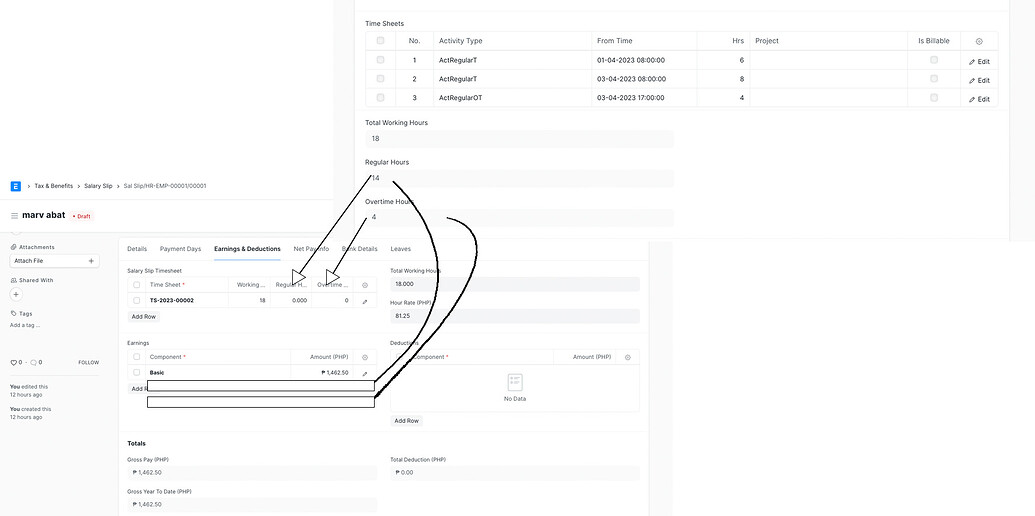This screenshot has height=516, width=1035.
Task: Click the Attach File button
Action: point(55,261)
